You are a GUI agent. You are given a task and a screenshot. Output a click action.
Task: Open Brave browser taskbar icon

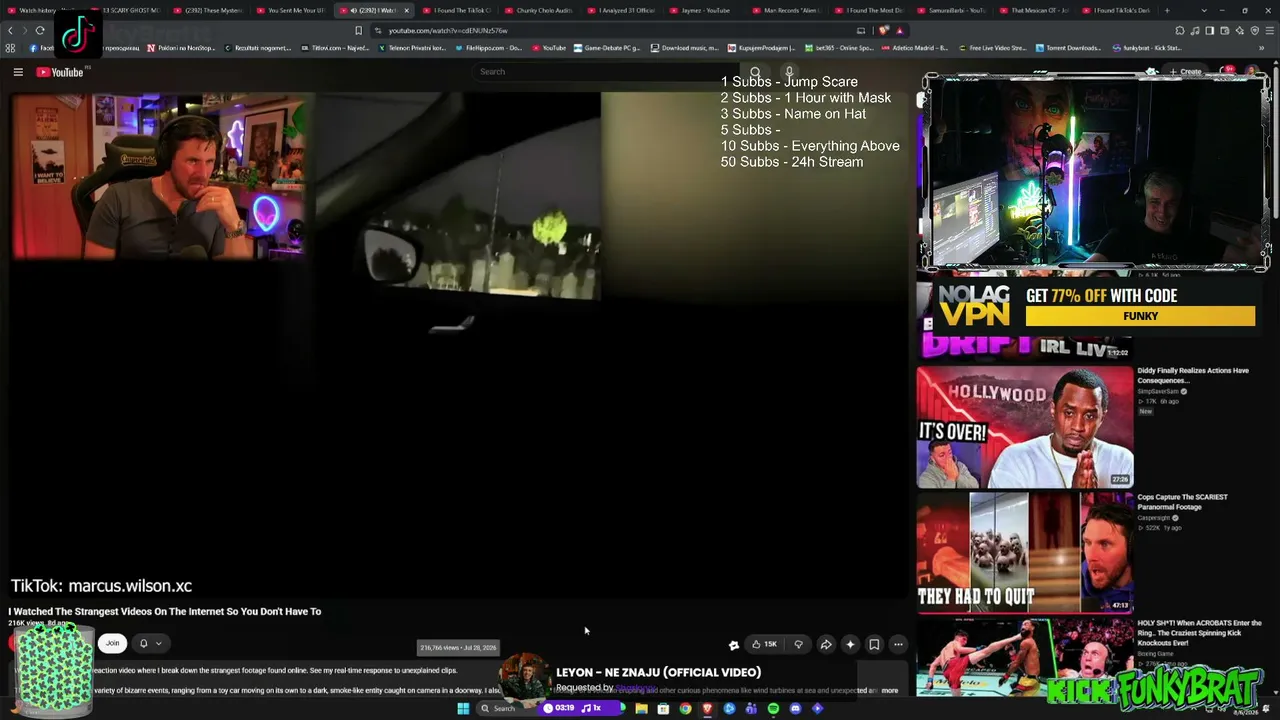(x=707, y=708)
